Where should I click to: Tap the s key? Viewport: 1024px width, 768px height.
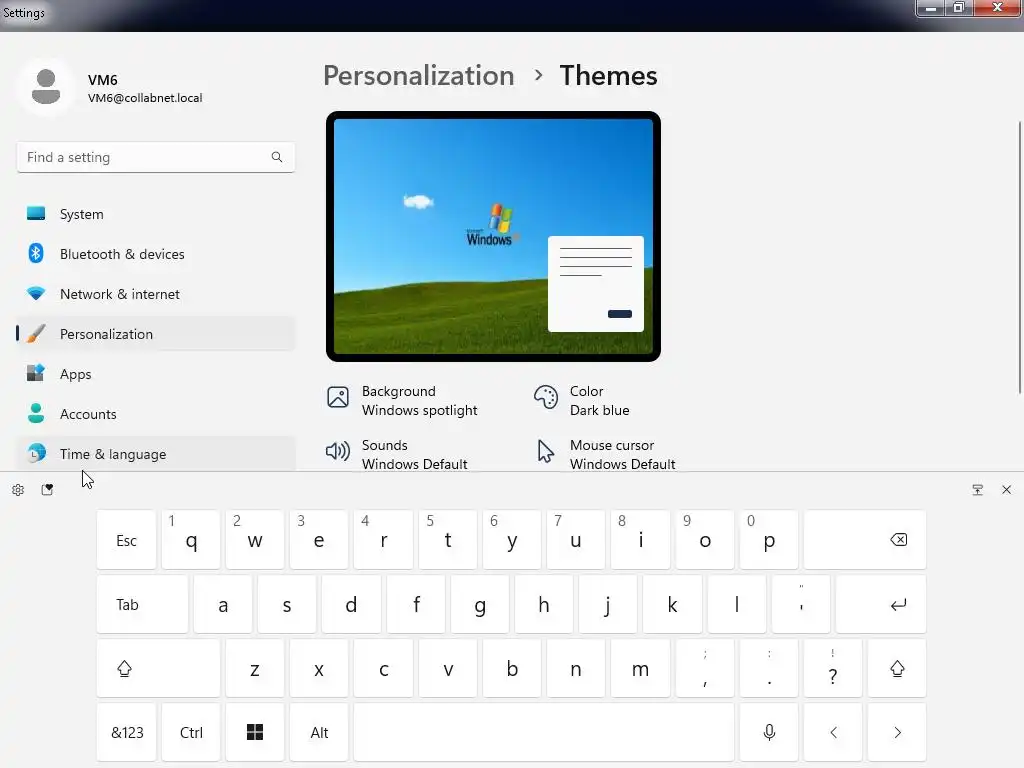pyautogui.click(x=287, y=604)
